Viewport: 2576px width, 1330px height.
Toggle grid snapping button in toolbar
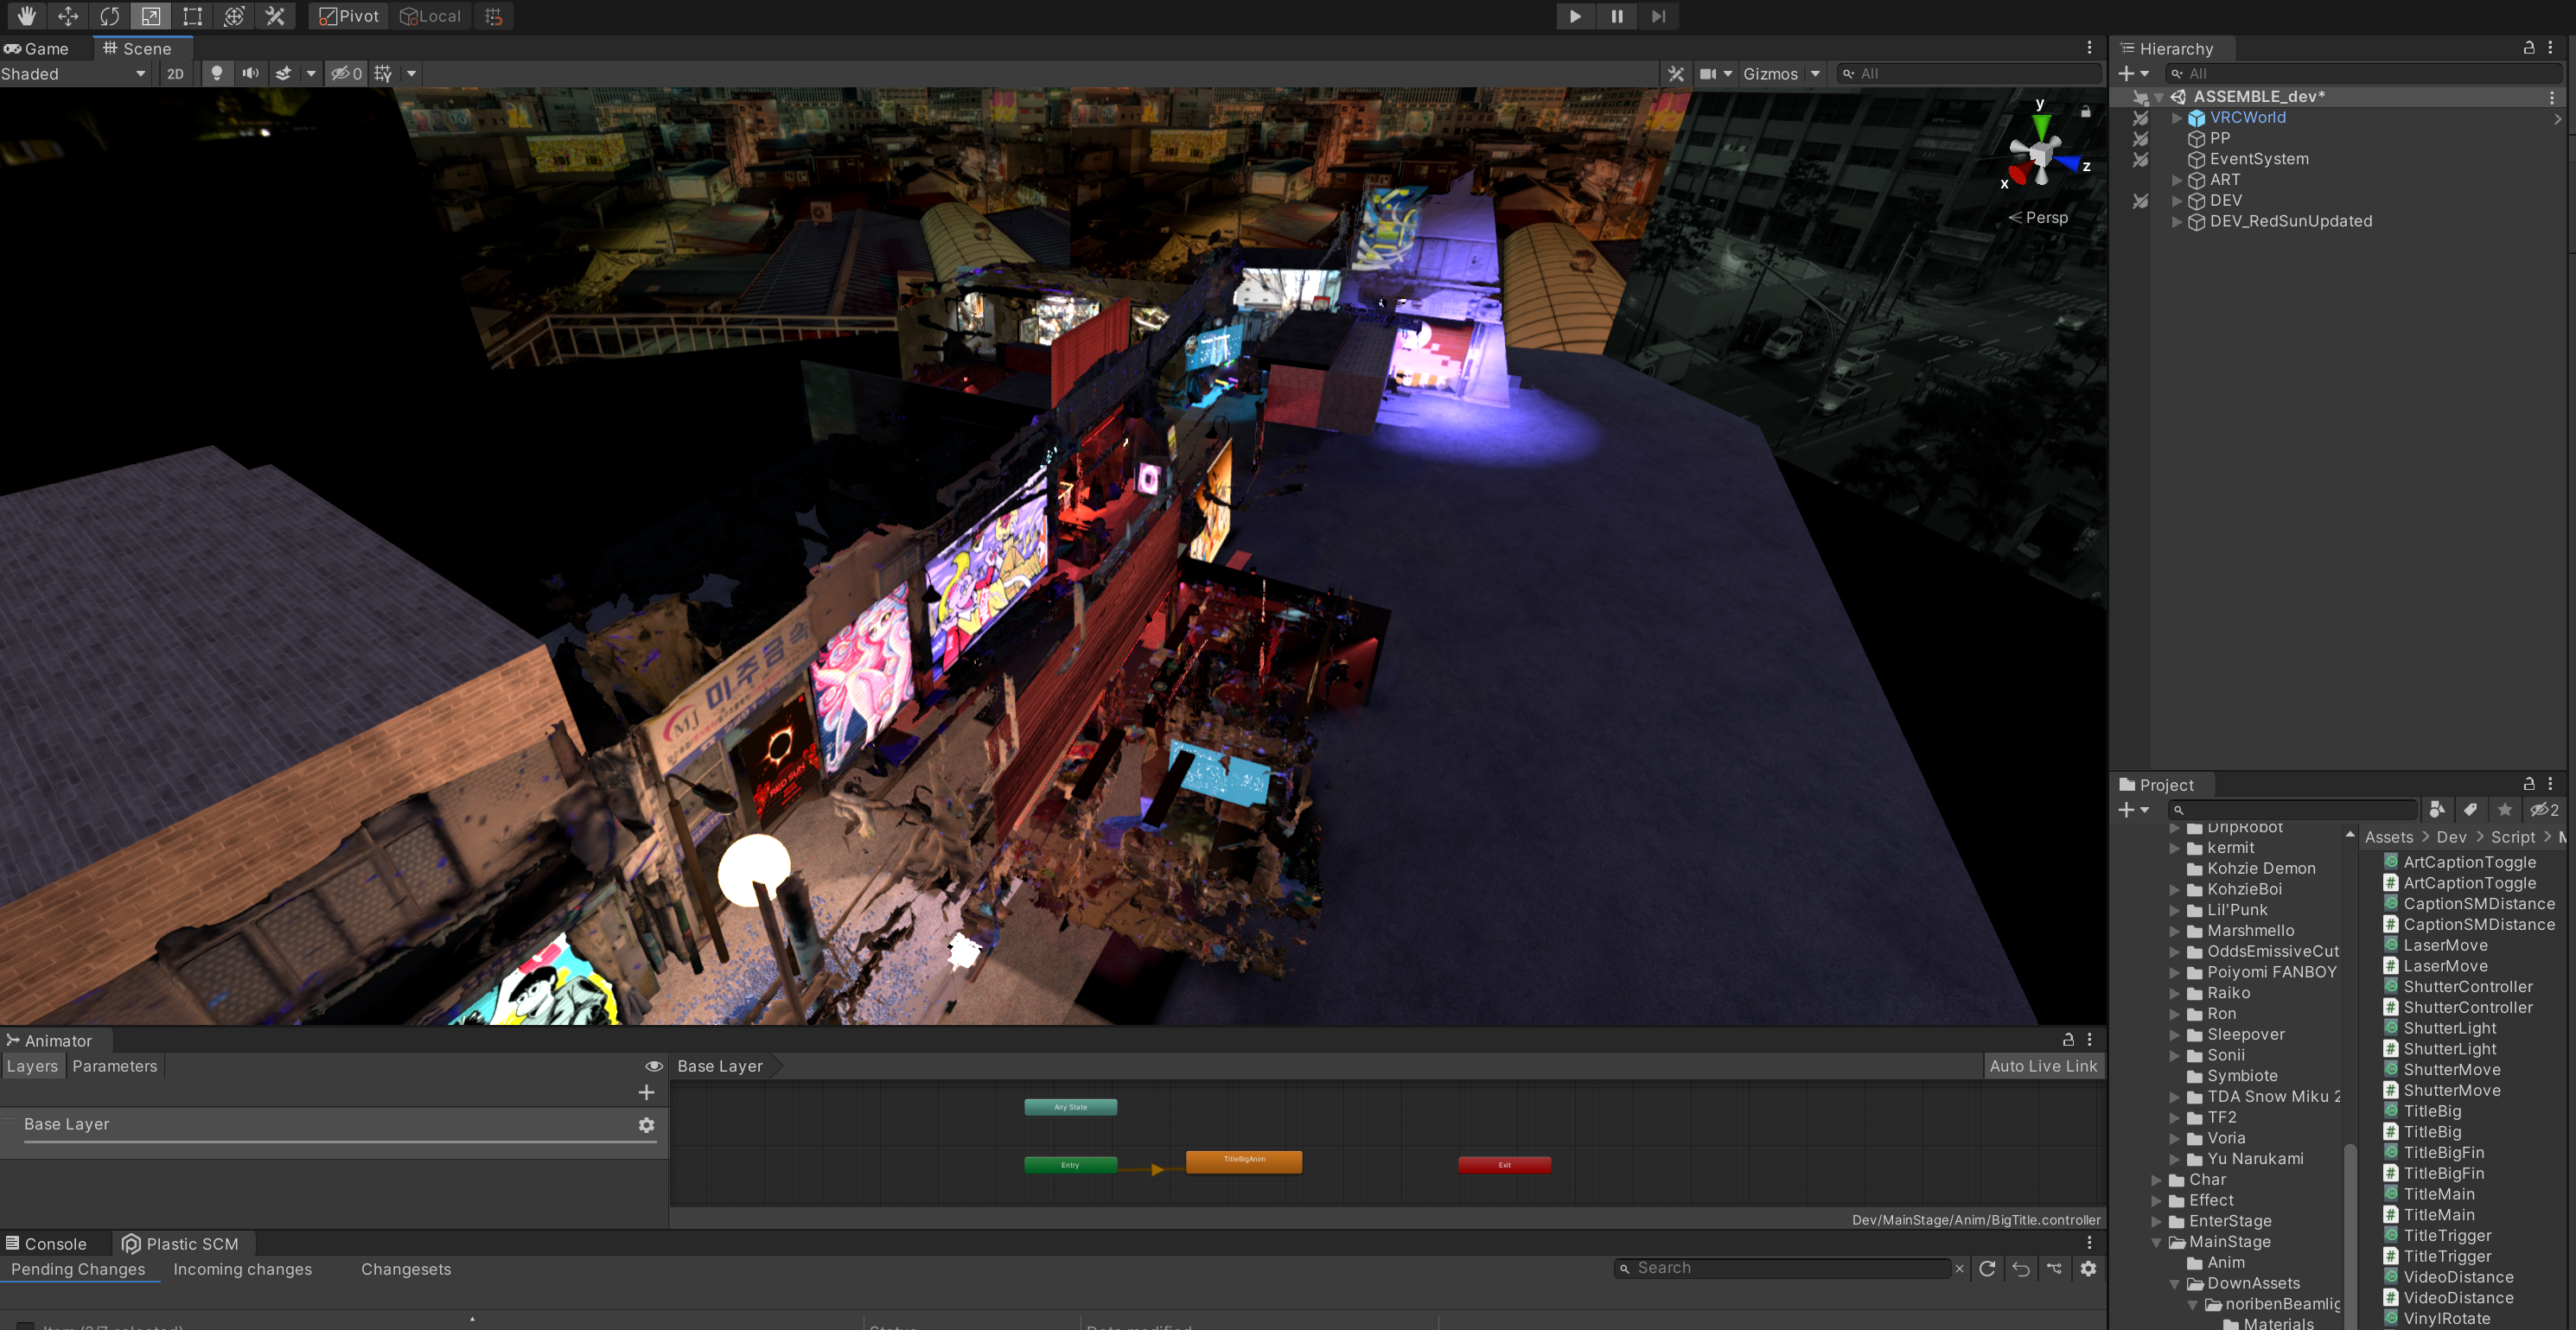click(x=493, y=16)
